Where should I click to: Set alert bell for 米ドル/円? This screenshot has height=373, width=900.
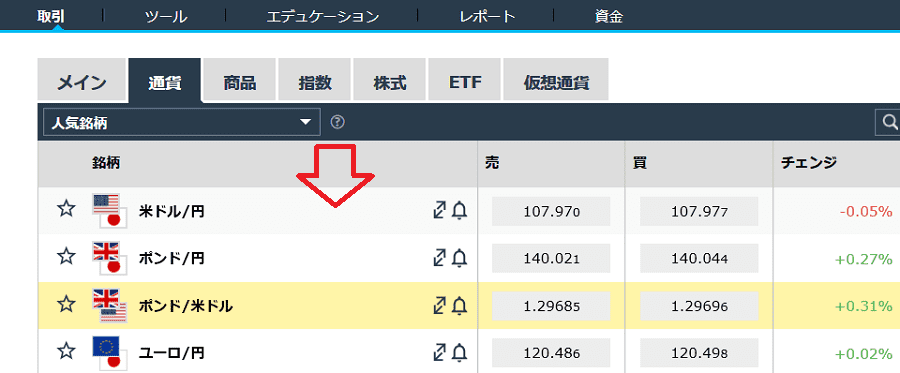coord(459,211)
